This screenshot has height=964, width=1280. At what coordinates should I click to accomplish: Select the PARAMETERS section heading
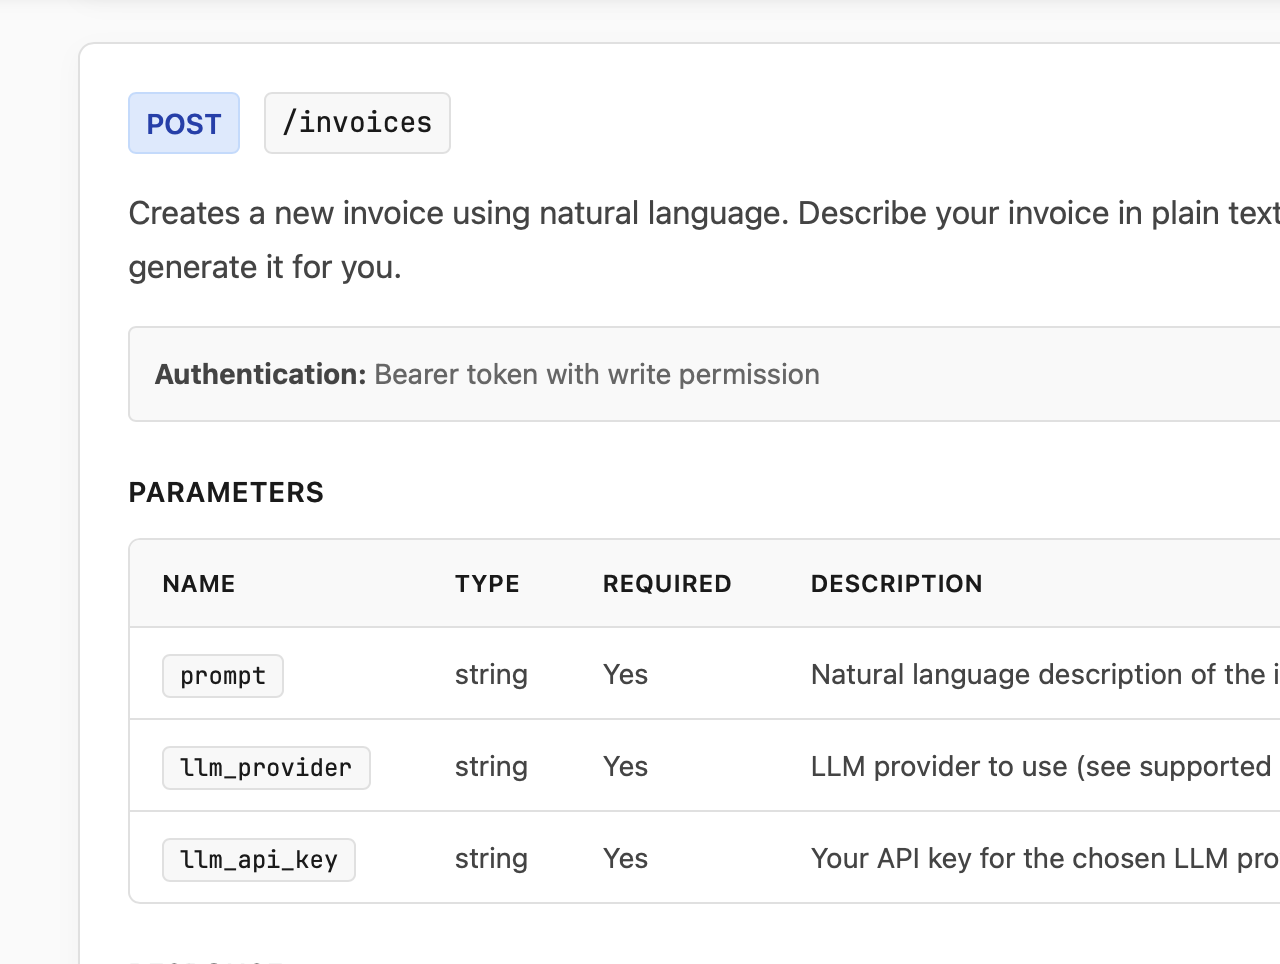[x=225, y=492]
